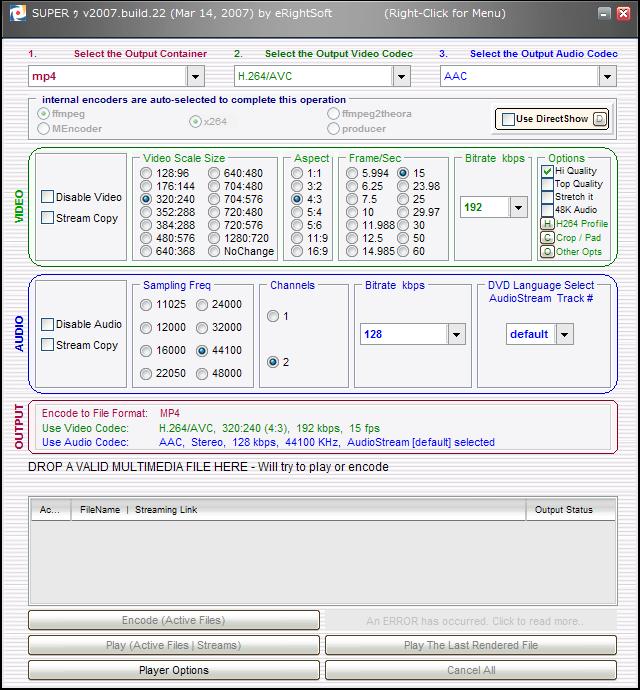Check Disable Video option
Image resolution: width=640 pixels, height=690 pixels.
point(47,197)
